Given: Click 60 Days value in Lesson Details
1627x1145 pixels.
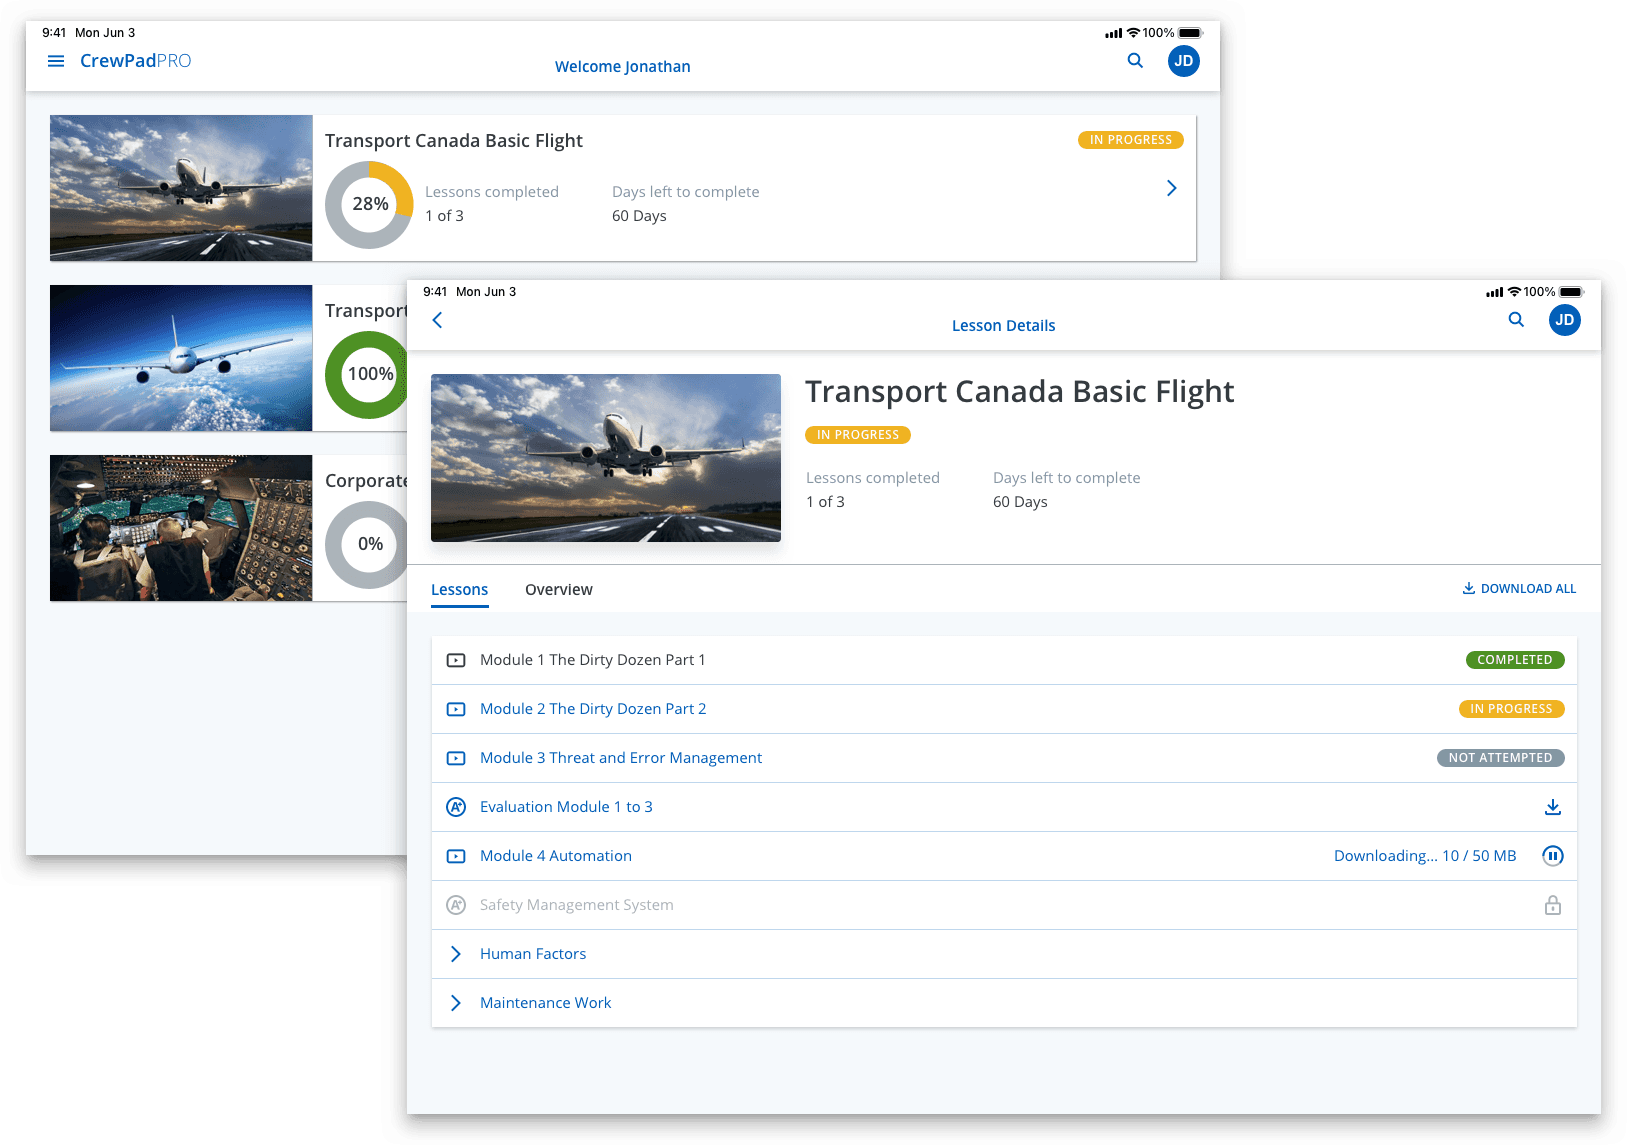Looking at the screenshot, I should tap(1020, 502).
